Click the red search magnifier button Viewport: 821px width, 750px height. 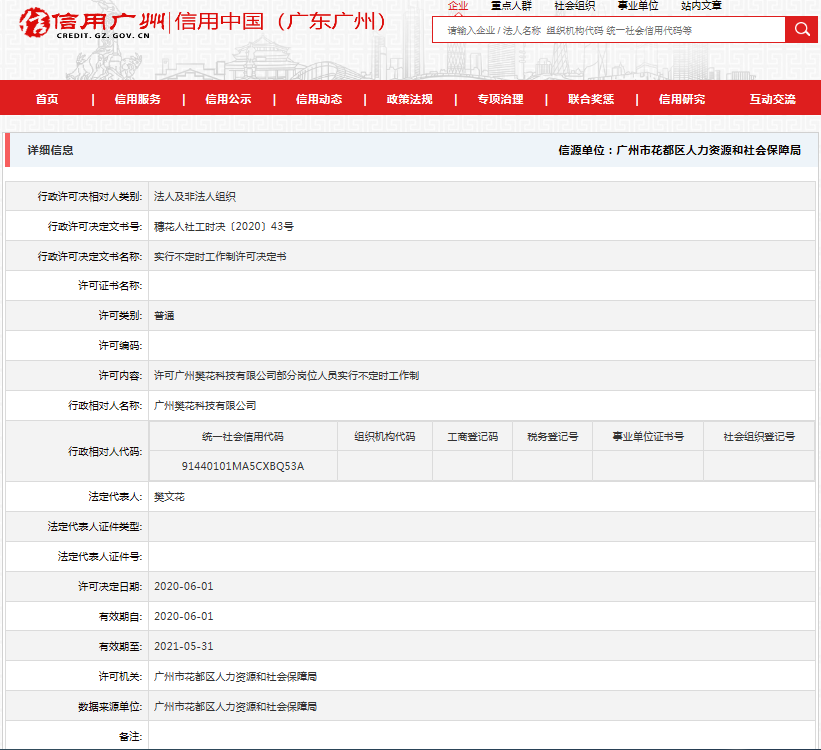click(x=801, y=30)
